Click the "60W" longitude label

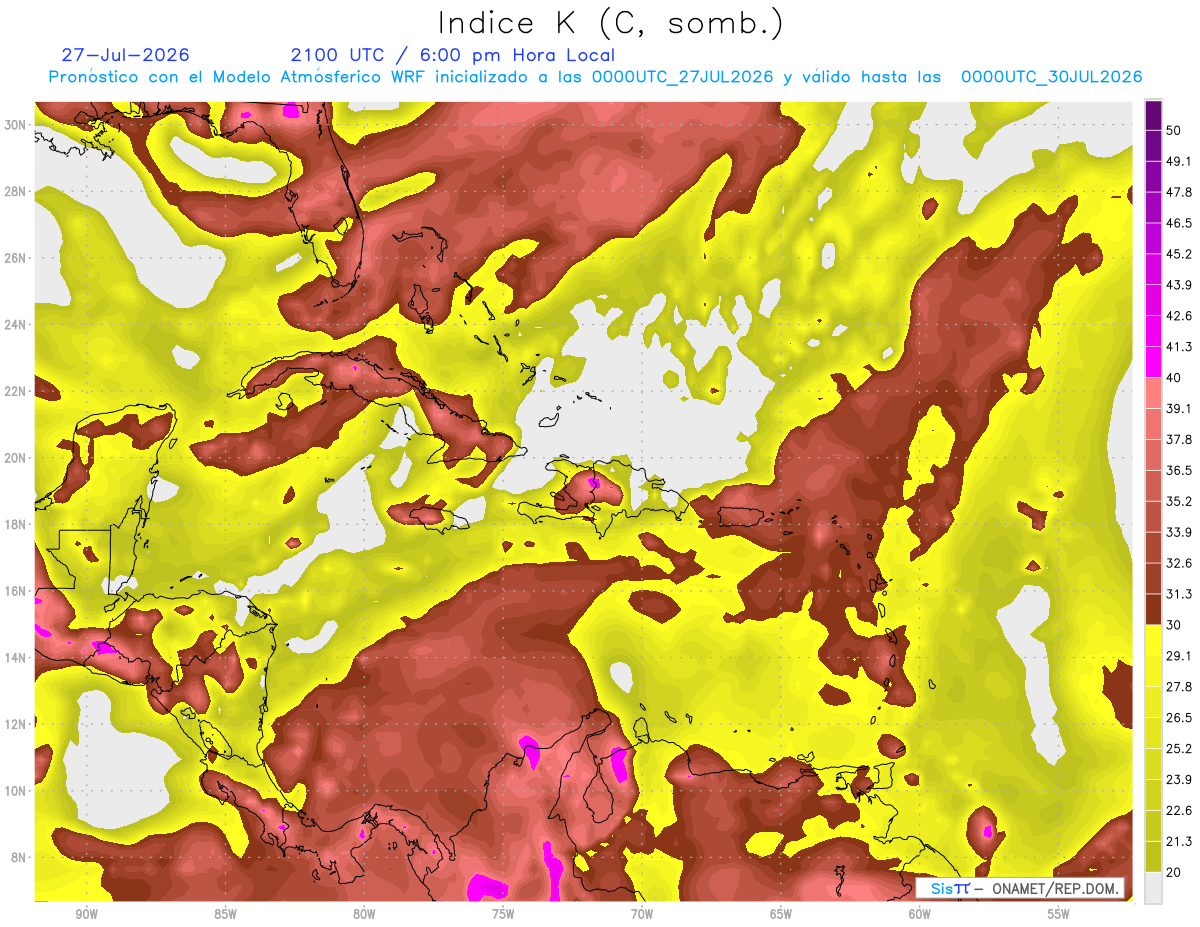[x=920, y=915]
